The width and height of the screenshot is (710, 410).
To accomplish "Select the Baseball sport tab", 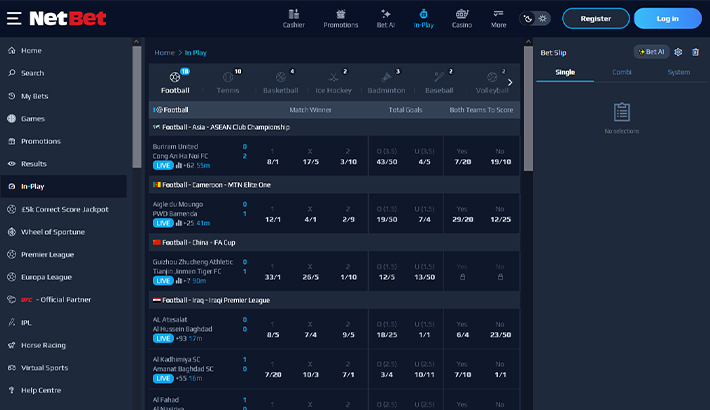I will (439, 82).
